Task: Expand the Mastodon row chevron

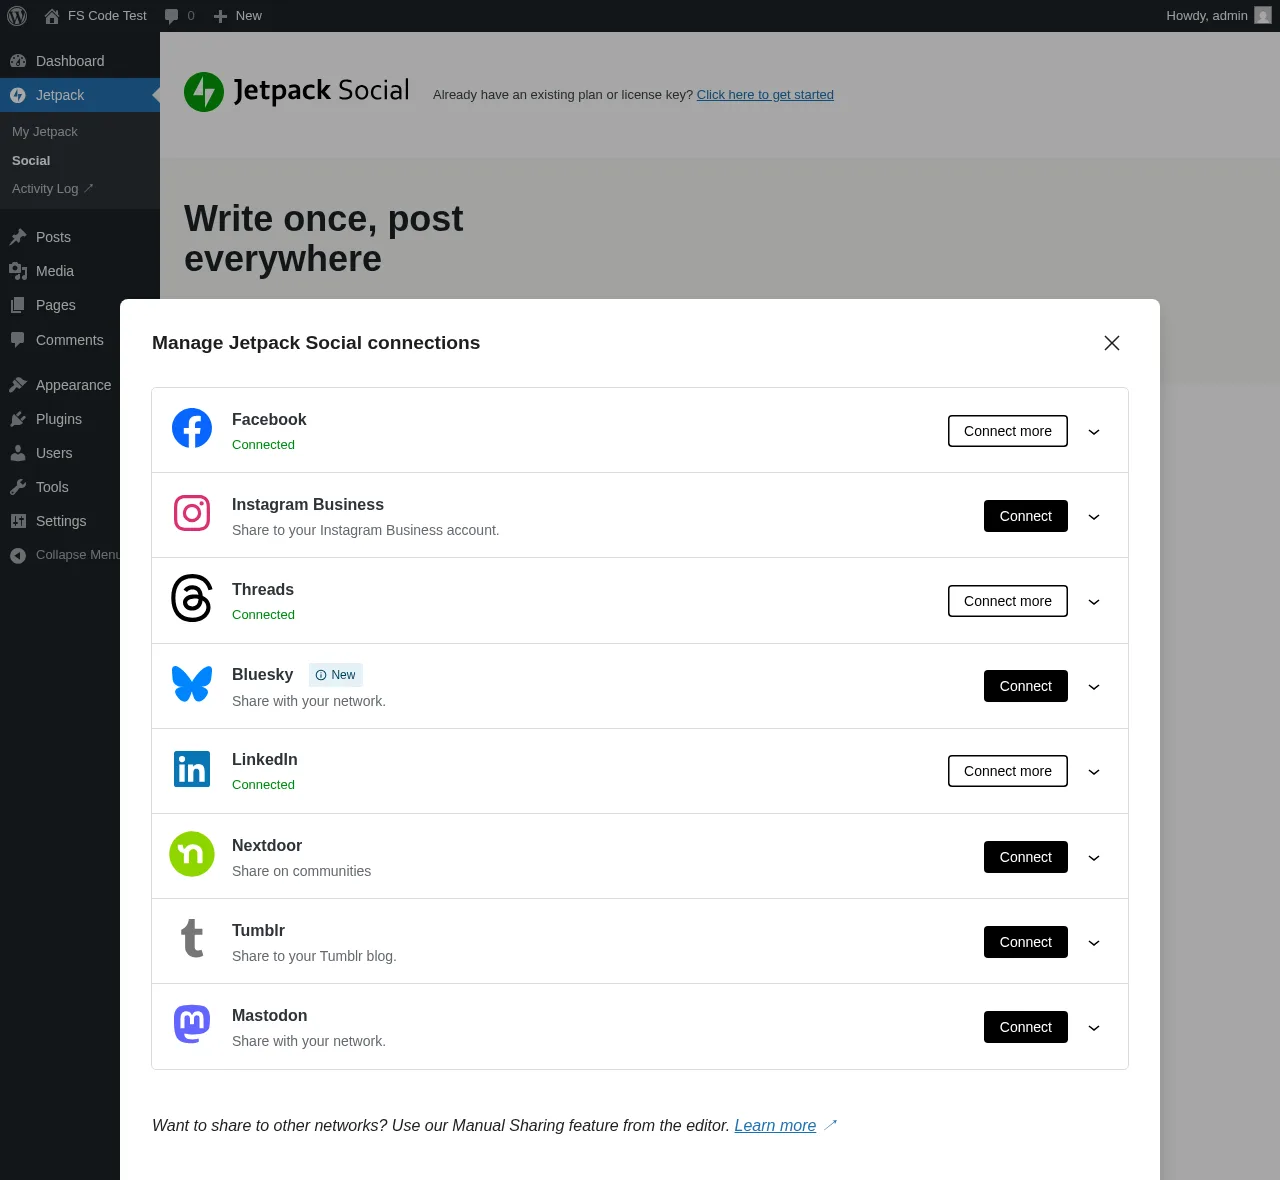Action: (1094, 1028)
